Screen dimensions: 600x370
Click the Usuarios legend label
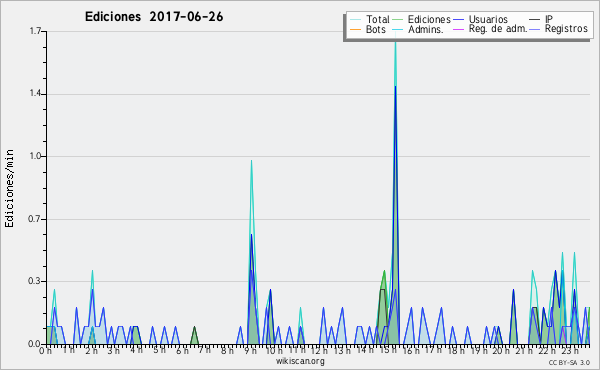pyautogui.click(x=488, y=19)
